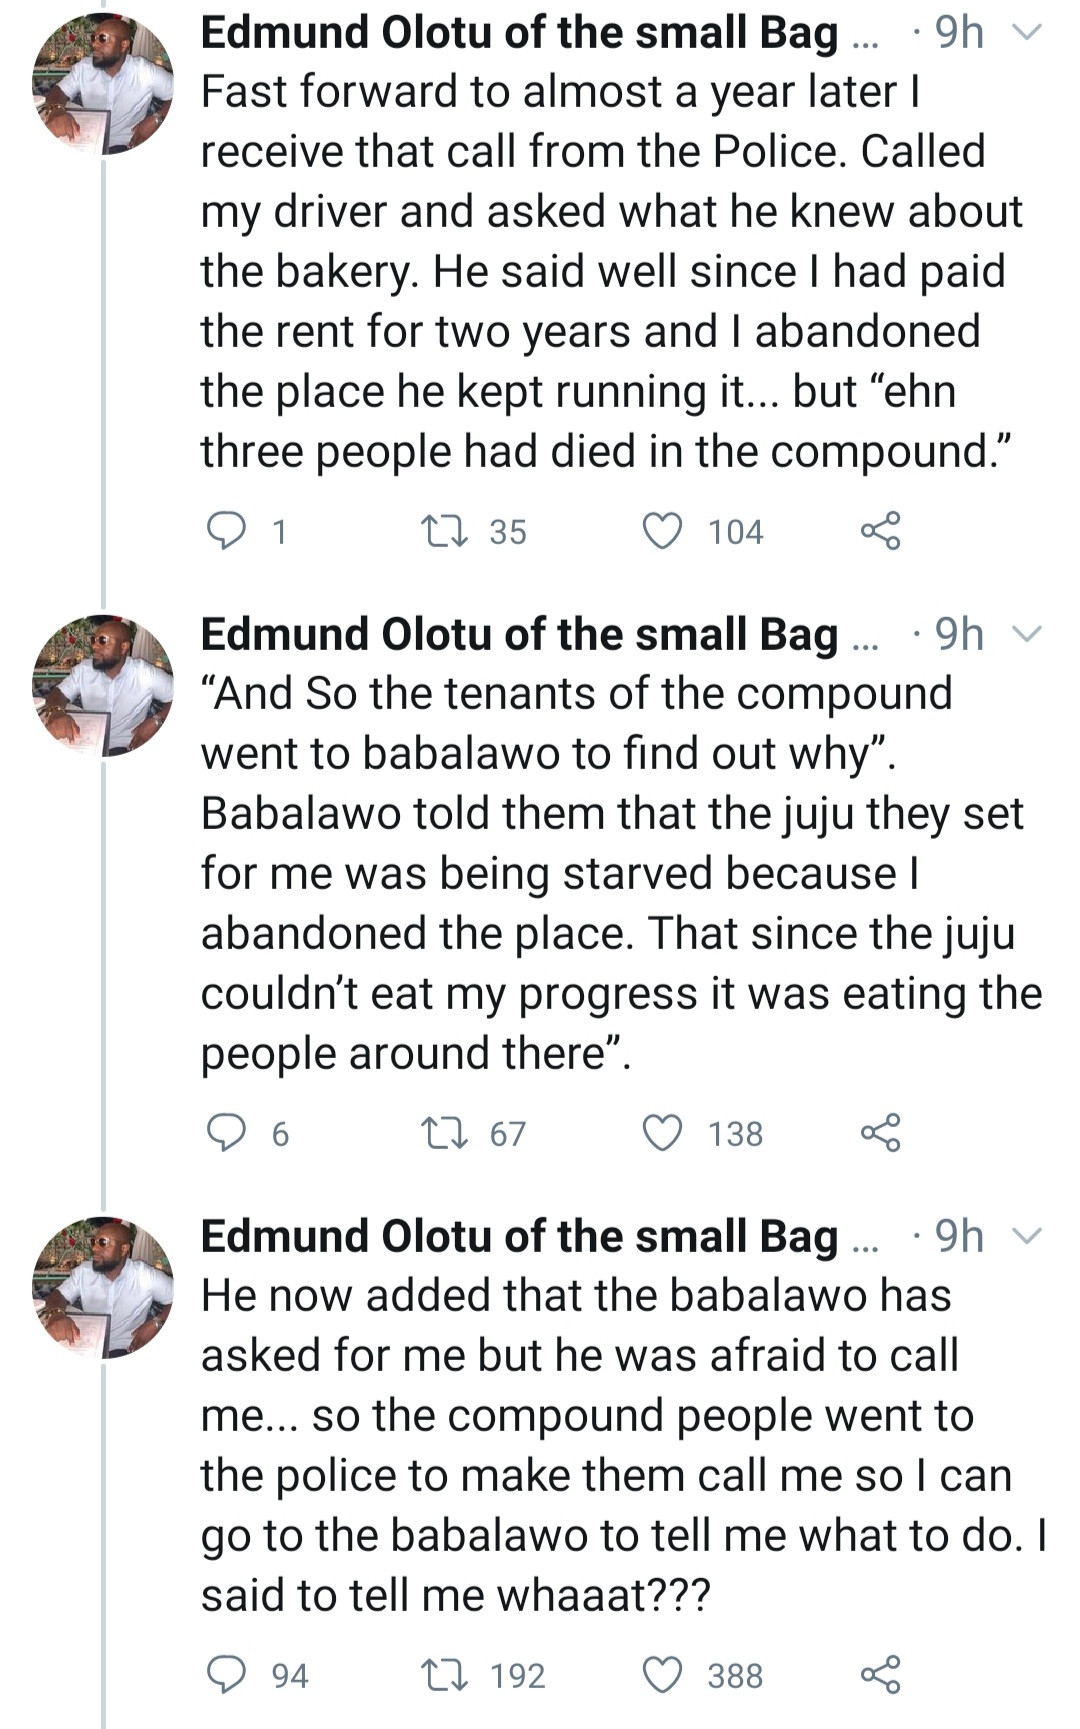Share the tweet about the starved juju
The height and width of the screenshot is (1729, 1080).
(881, 1133)
